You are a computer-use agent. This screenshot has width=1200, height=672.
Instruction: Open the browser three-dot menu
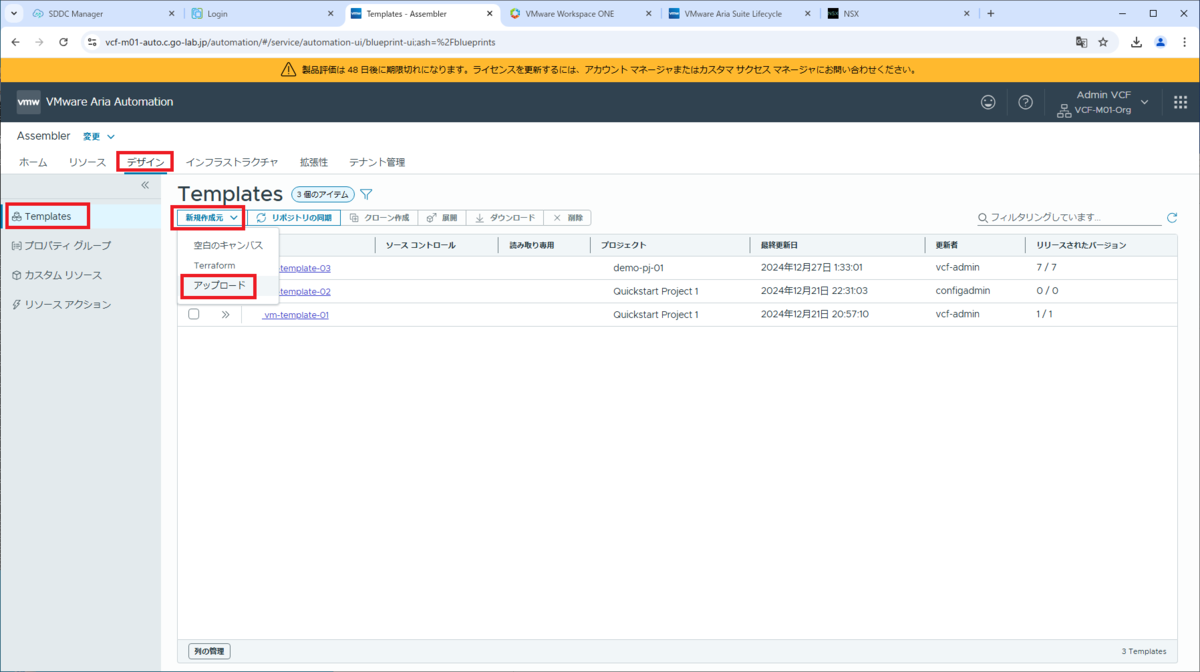[x=1183, y=43]
